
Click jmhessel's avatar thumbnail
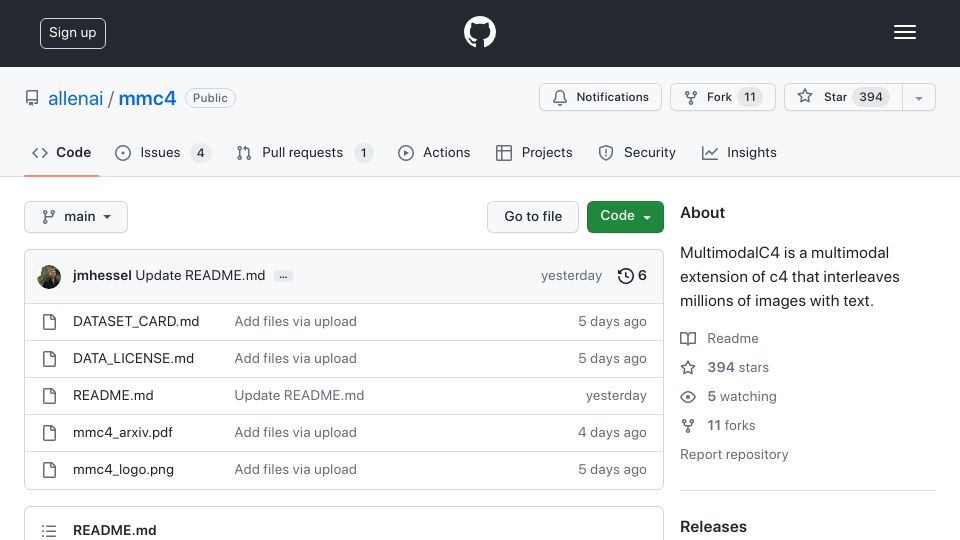point(49,277)
